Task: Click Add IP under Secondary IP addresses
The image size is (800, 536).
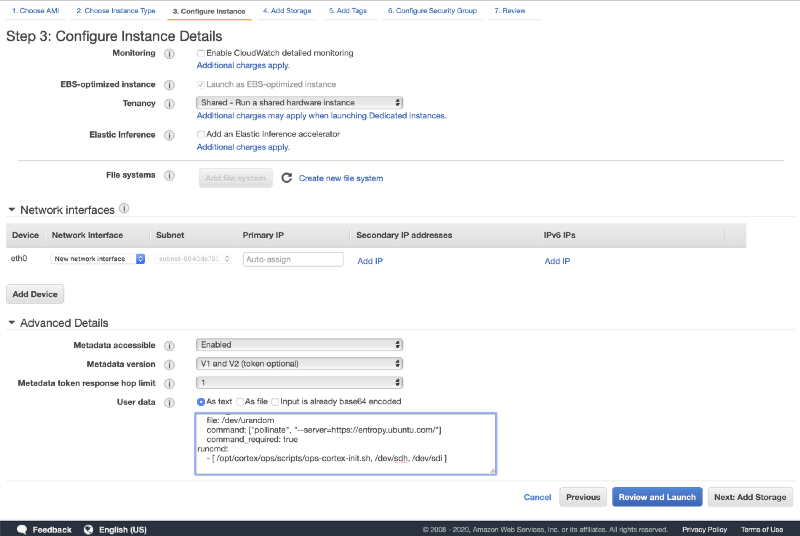Action: 370,261
